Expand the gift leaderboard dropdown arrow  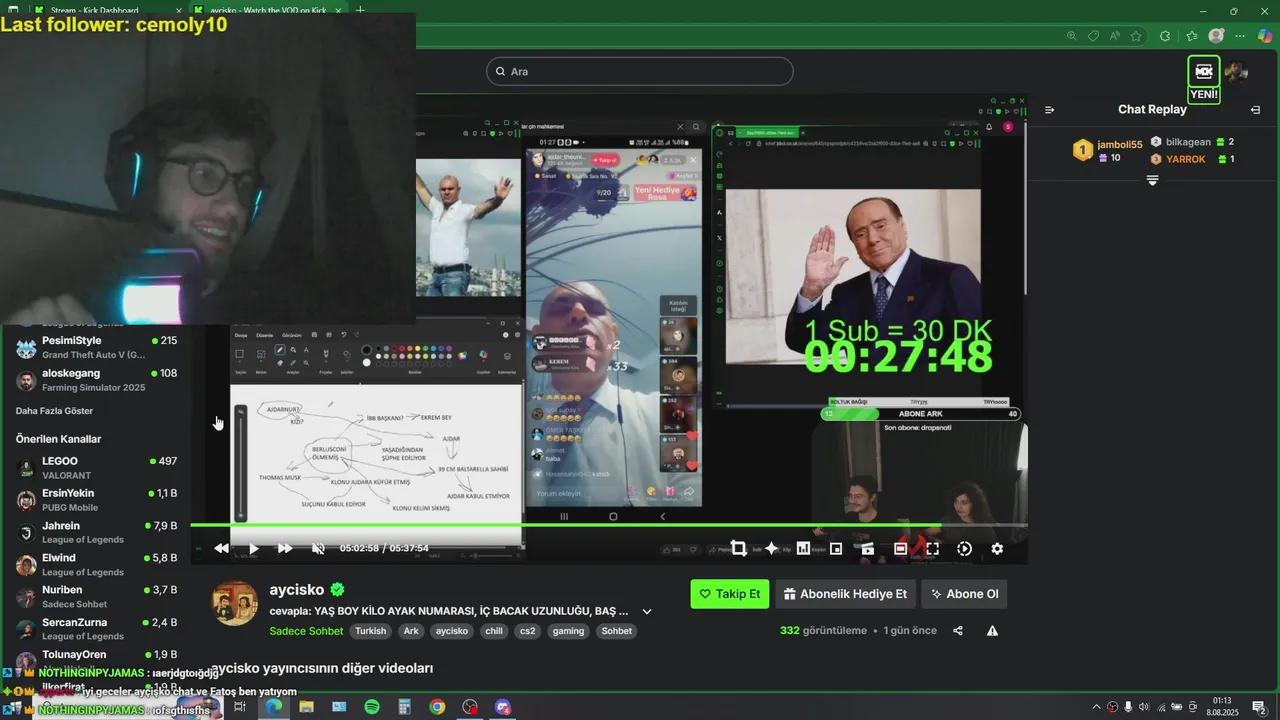click(x=1152, y=180)
